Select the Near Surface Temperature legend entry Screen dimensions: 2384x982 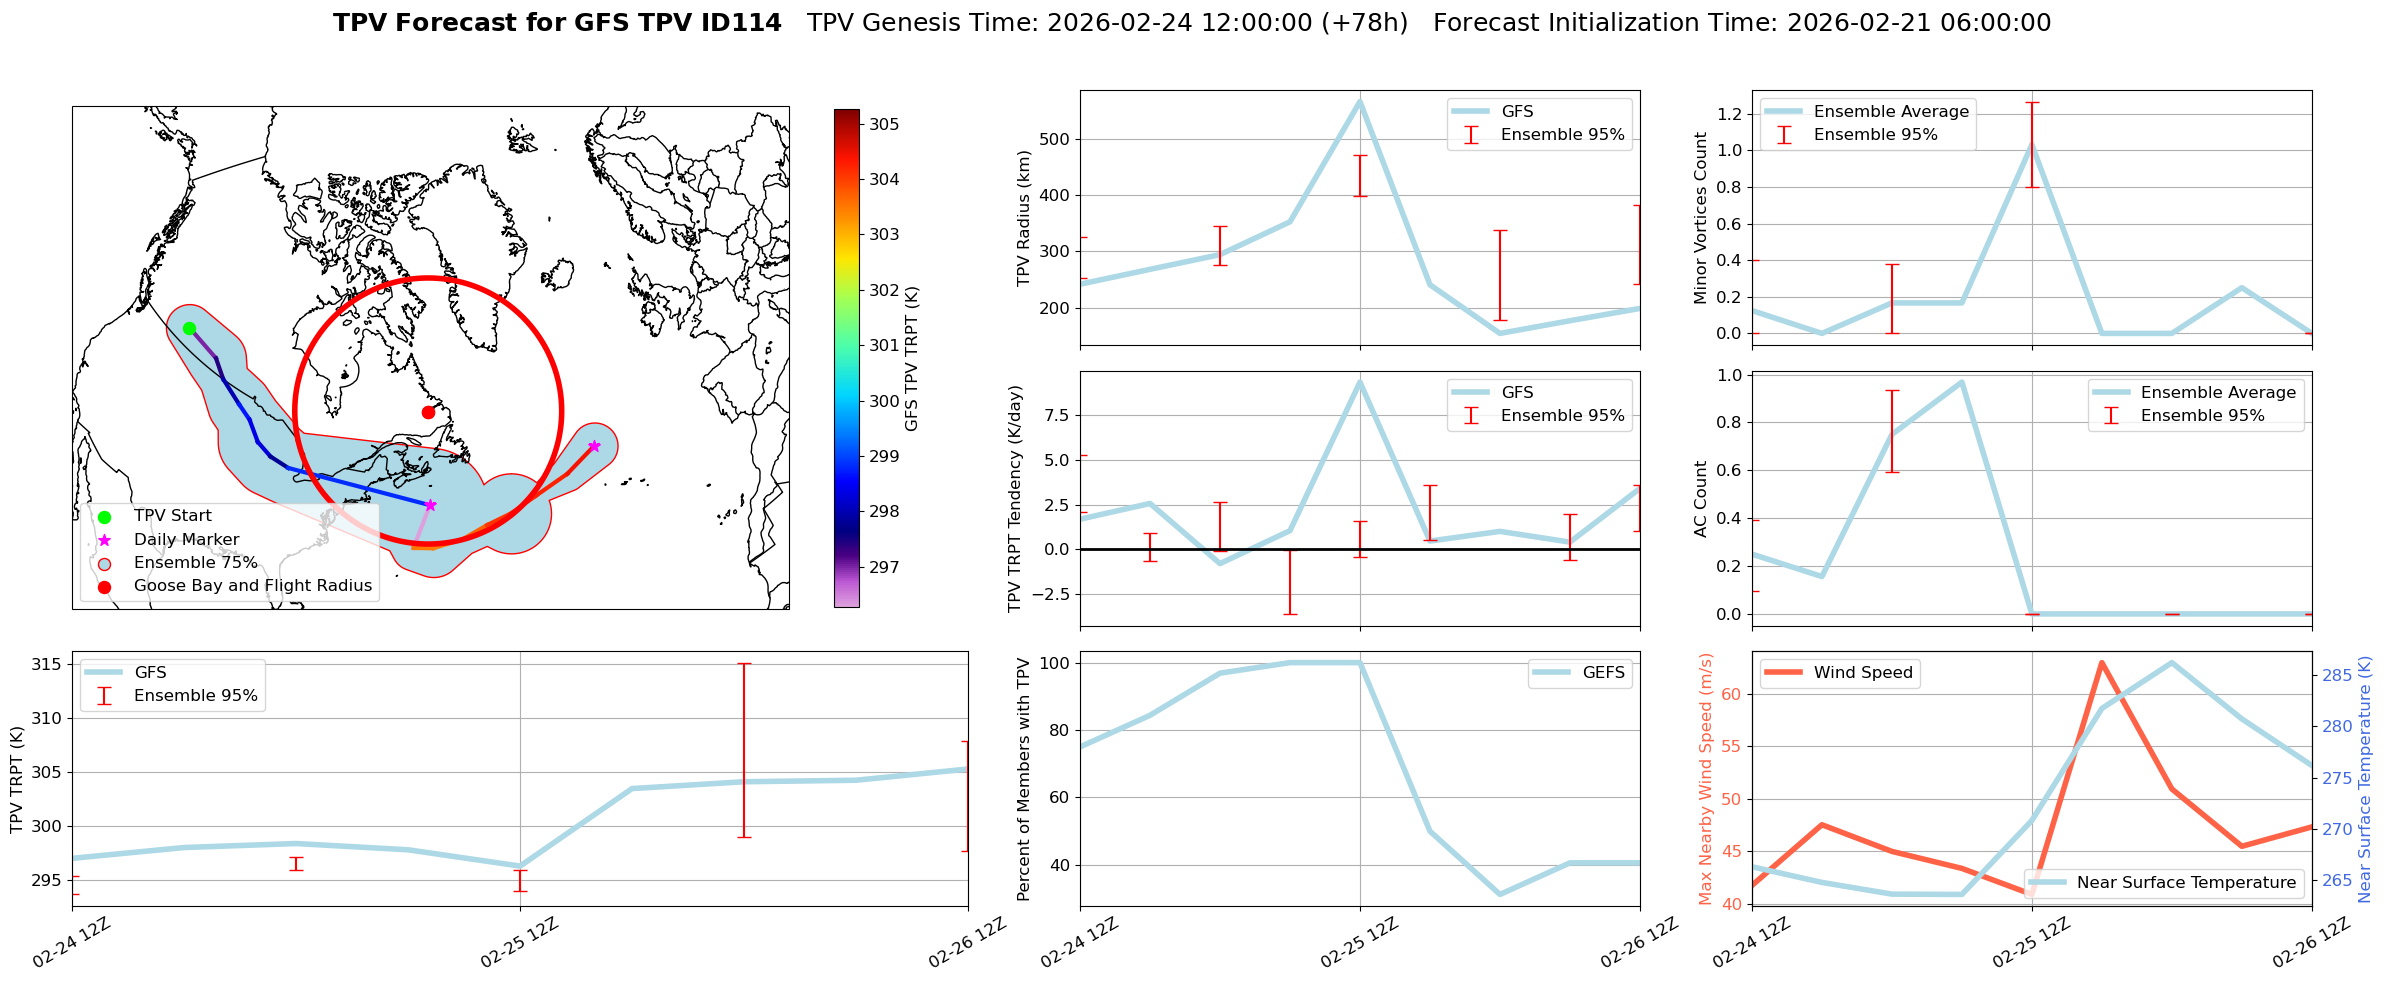[x=2185, y=882]
